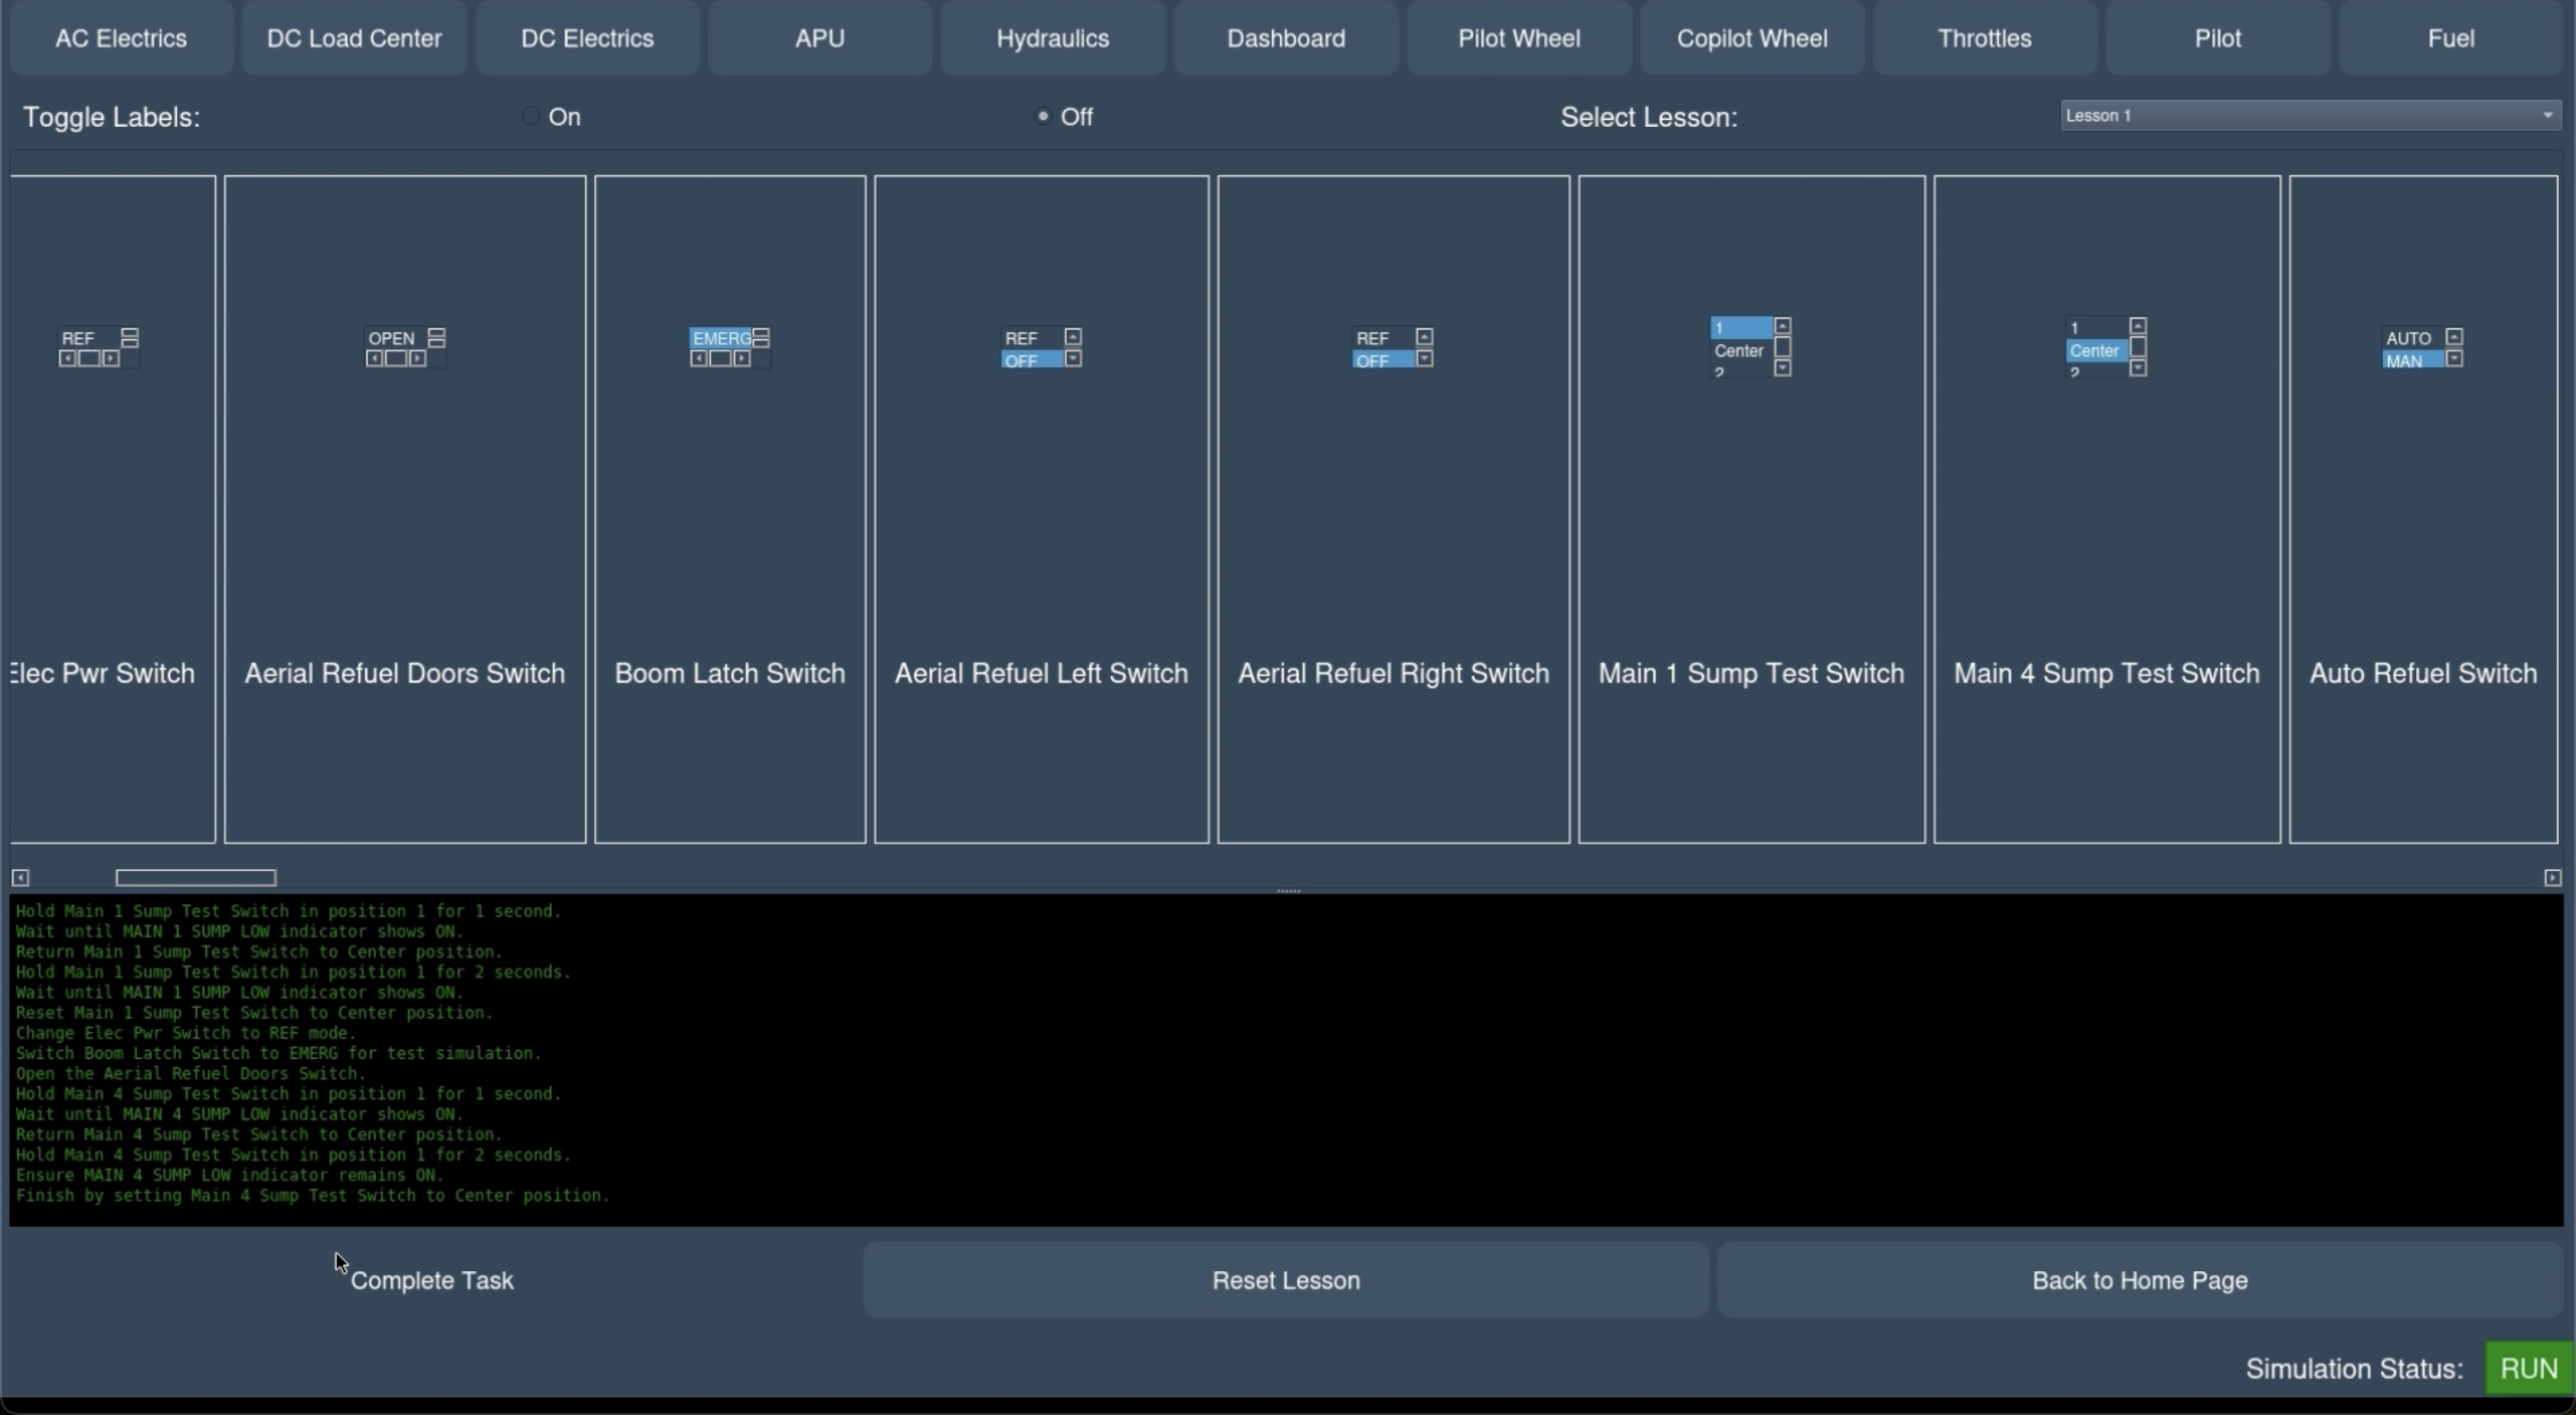Click left arrow under Aerial Refuel Doors OPEN

pos(373,359)
